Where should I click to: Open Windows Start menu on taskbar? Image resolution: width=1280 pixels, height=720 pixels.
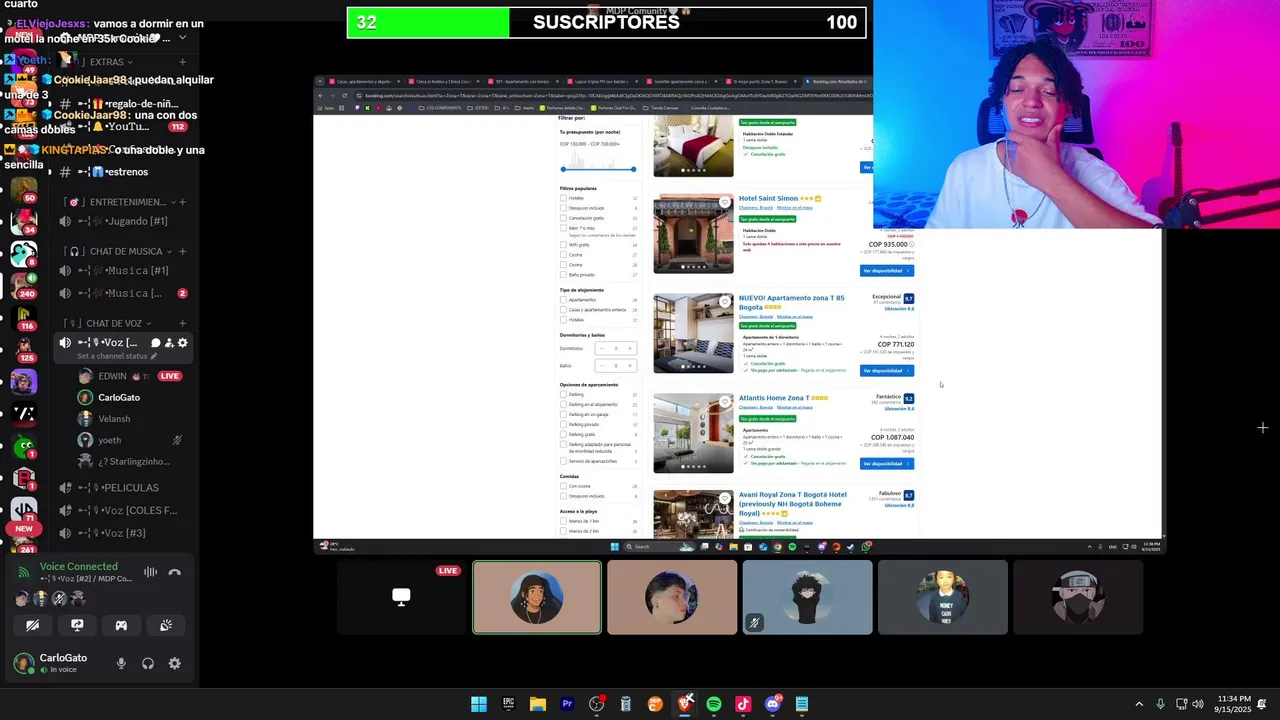479,704
